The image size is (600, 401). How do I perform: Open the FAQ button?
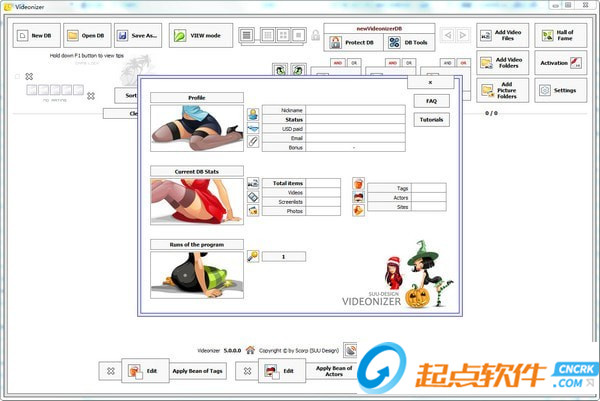[x=432, y=101]
